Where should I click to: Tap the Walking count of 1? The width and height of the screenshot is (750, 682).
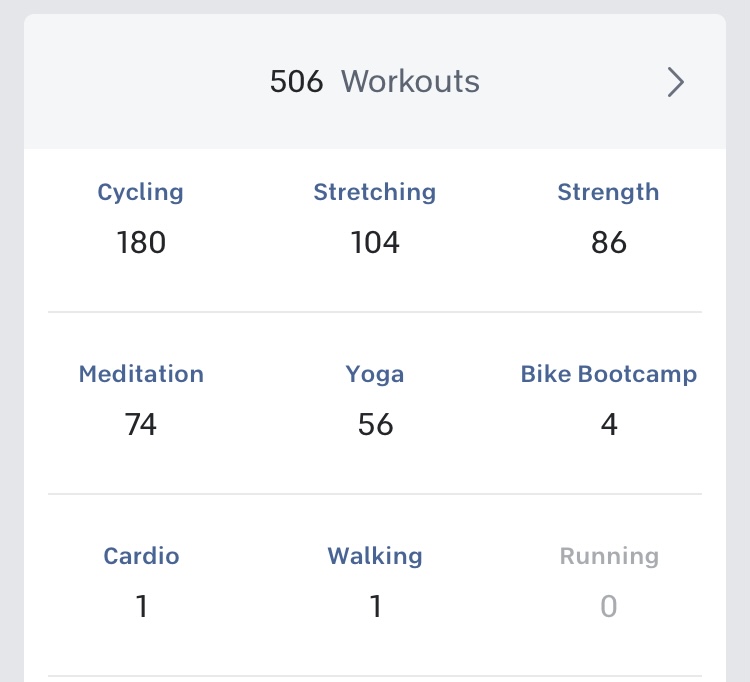pyautogui.click(x=375, y=607)
